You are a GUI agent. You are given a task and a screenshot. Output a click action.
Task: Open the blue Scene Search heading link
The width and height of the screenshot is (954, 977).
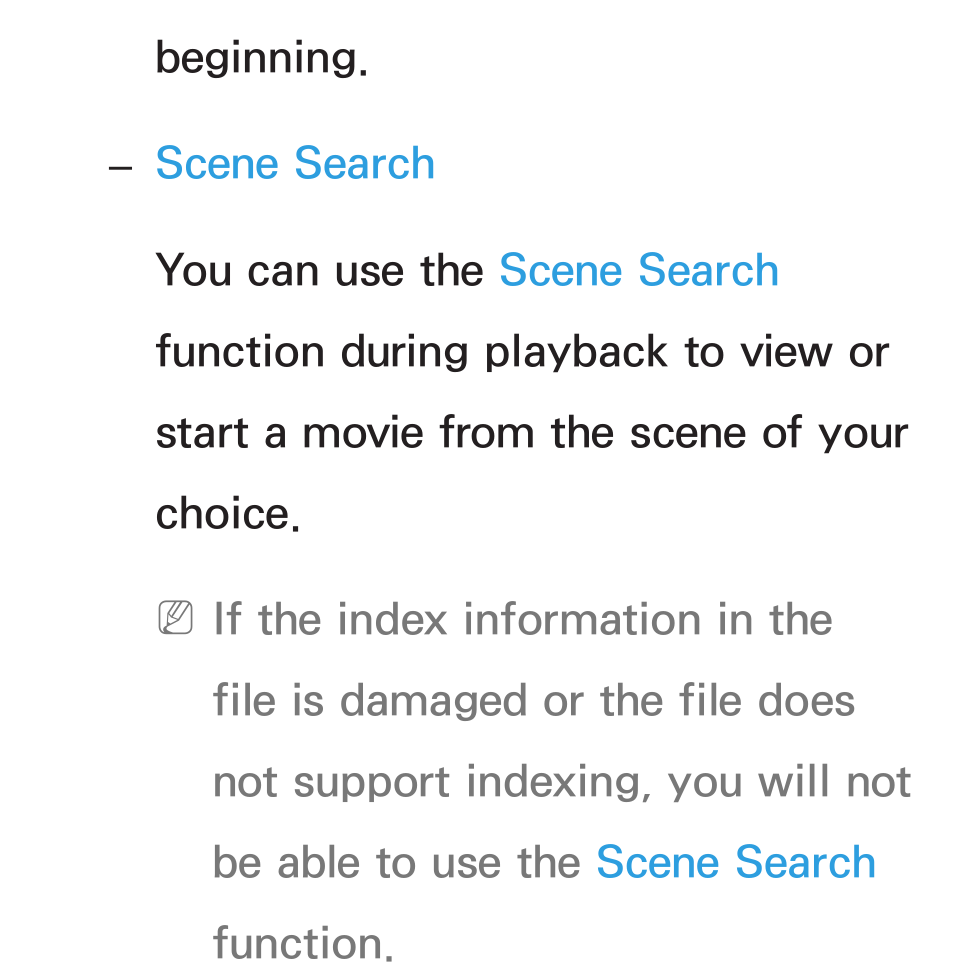point(295,163)
